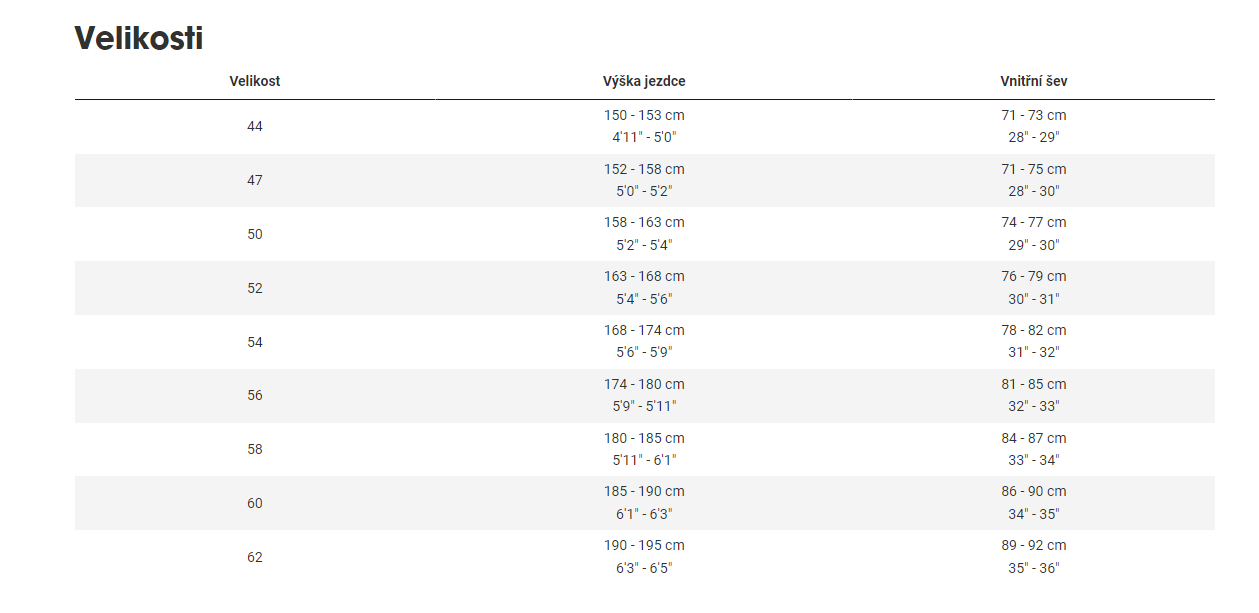This screenshot has height=613, width=1259.
Task: Click the 71 - 75 cm inseam cell
Action: pyautogui.click(x=1034, y=170)
